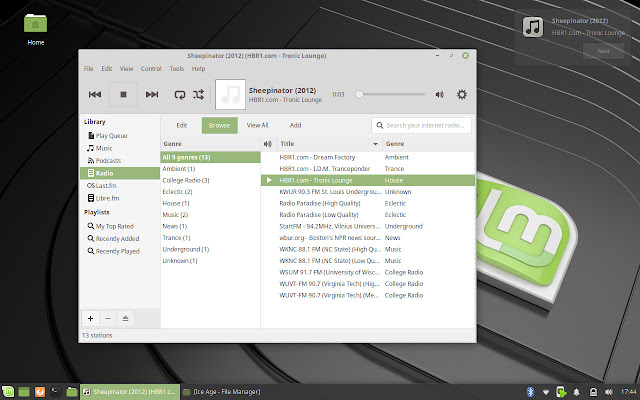This screenshot has width=640, height=400.
Task: Select HBR1.com - I.D.M. Tranceponder station
Action: click(x=368, y=169)
